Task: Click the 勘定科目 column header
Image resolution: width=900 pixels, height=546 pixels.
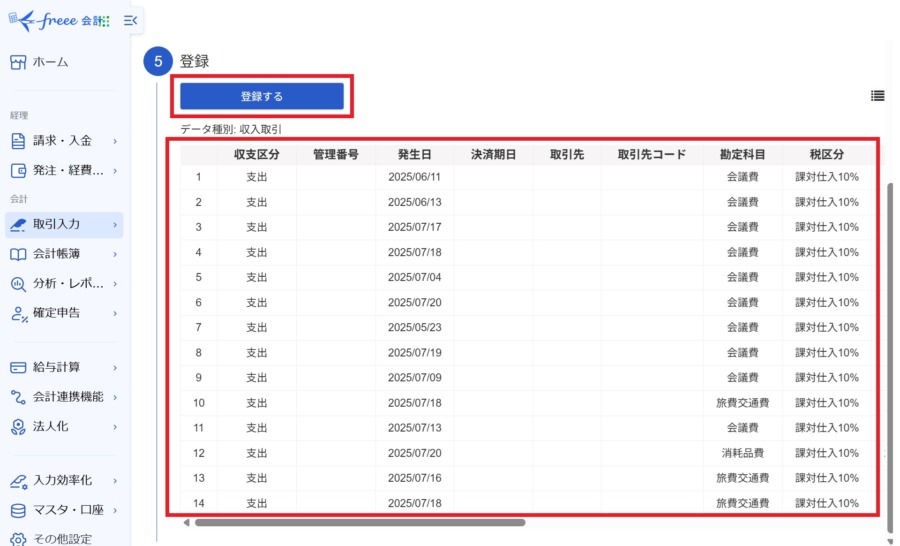Action: coord(743,154)
